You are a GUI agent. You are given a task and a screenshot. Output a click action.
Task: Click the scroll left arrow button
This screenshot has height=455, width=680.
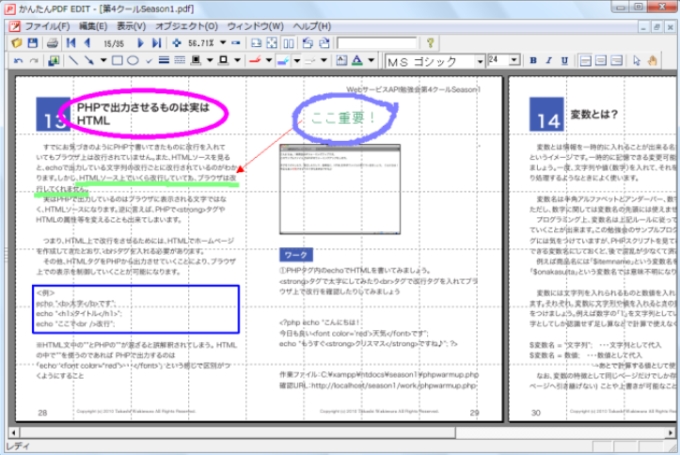coord(14,432)
